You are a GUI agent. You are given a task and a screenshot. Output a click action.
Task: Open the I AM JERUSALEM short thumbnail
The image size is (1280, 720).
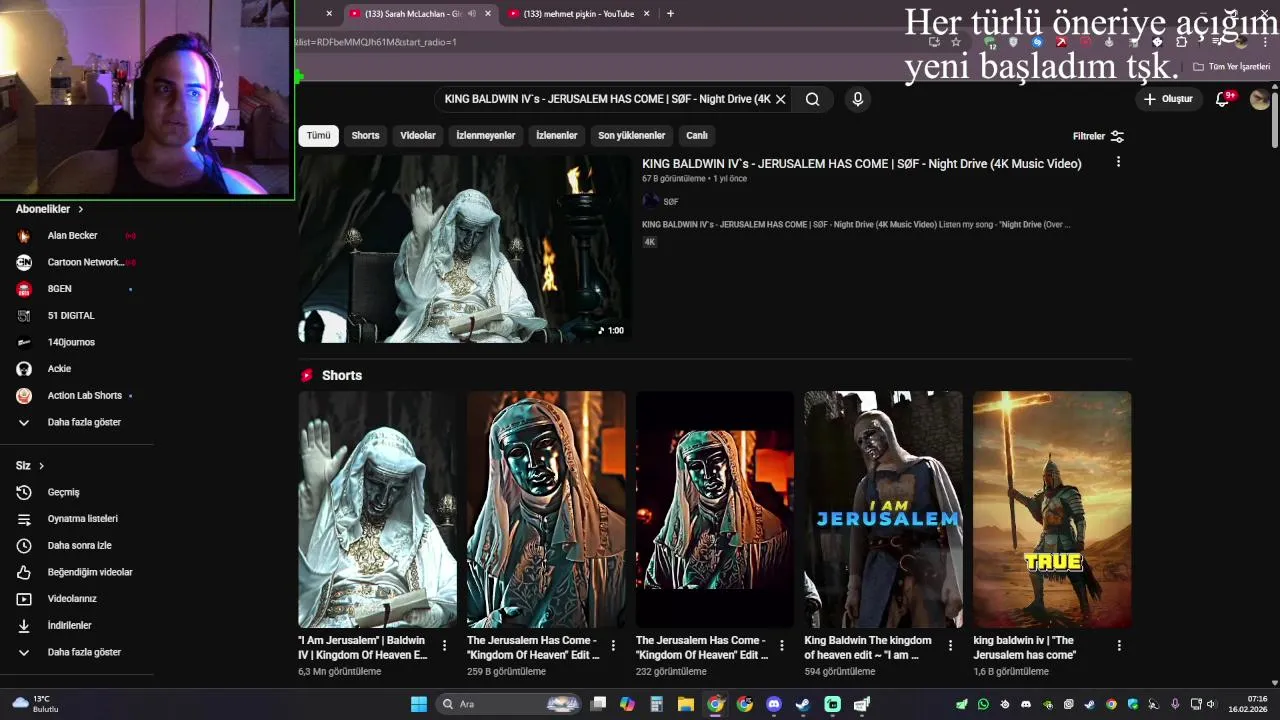[x=884, y=509]
